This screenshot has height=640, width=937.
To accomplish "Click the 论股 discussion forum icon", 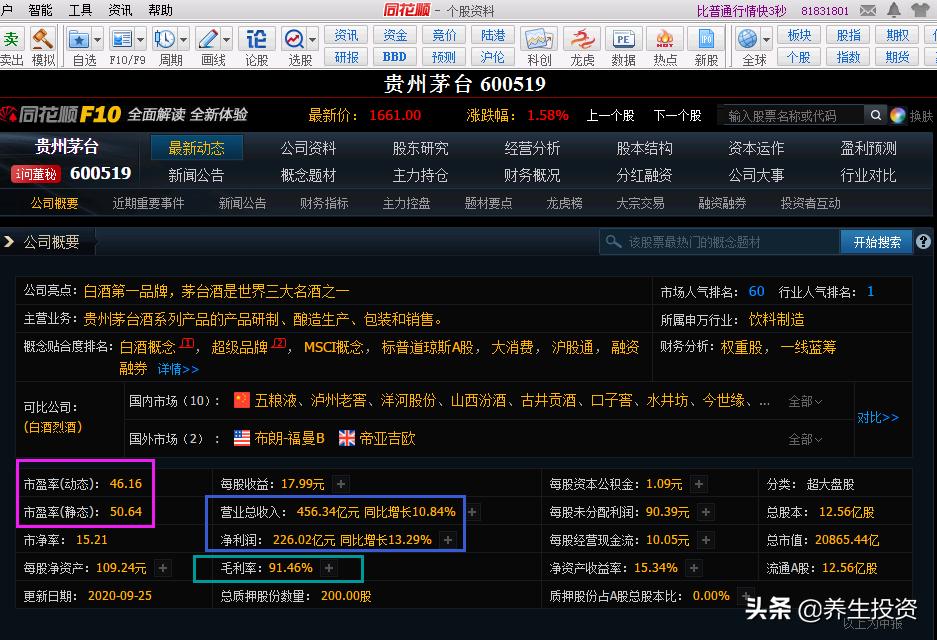I will point(256,38).
